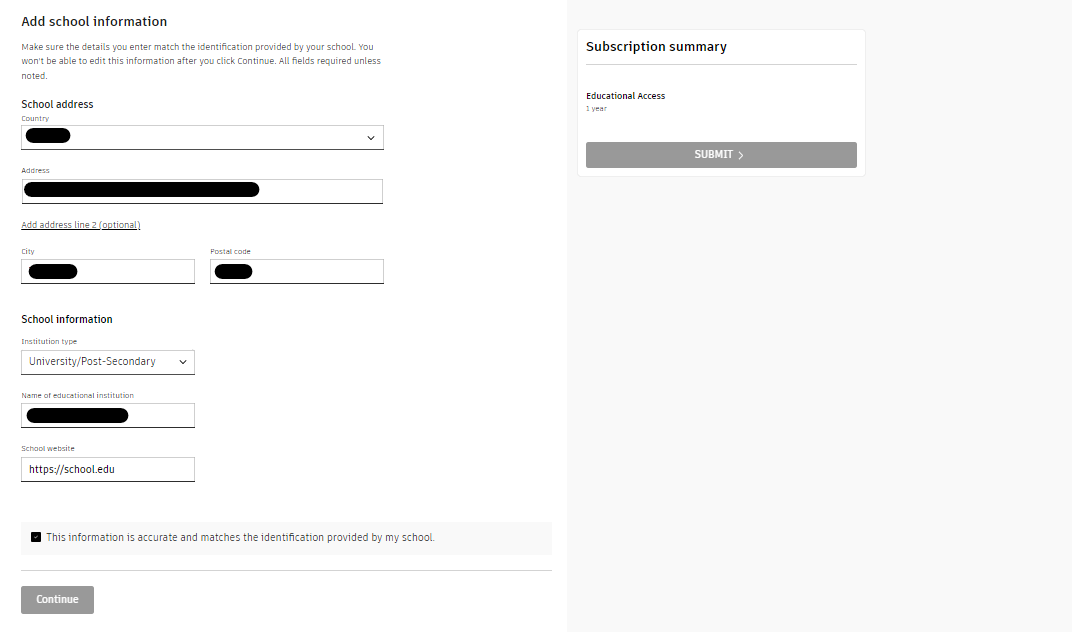
Task: Focus the Name of educational institution field
Action: coord(107,415)
